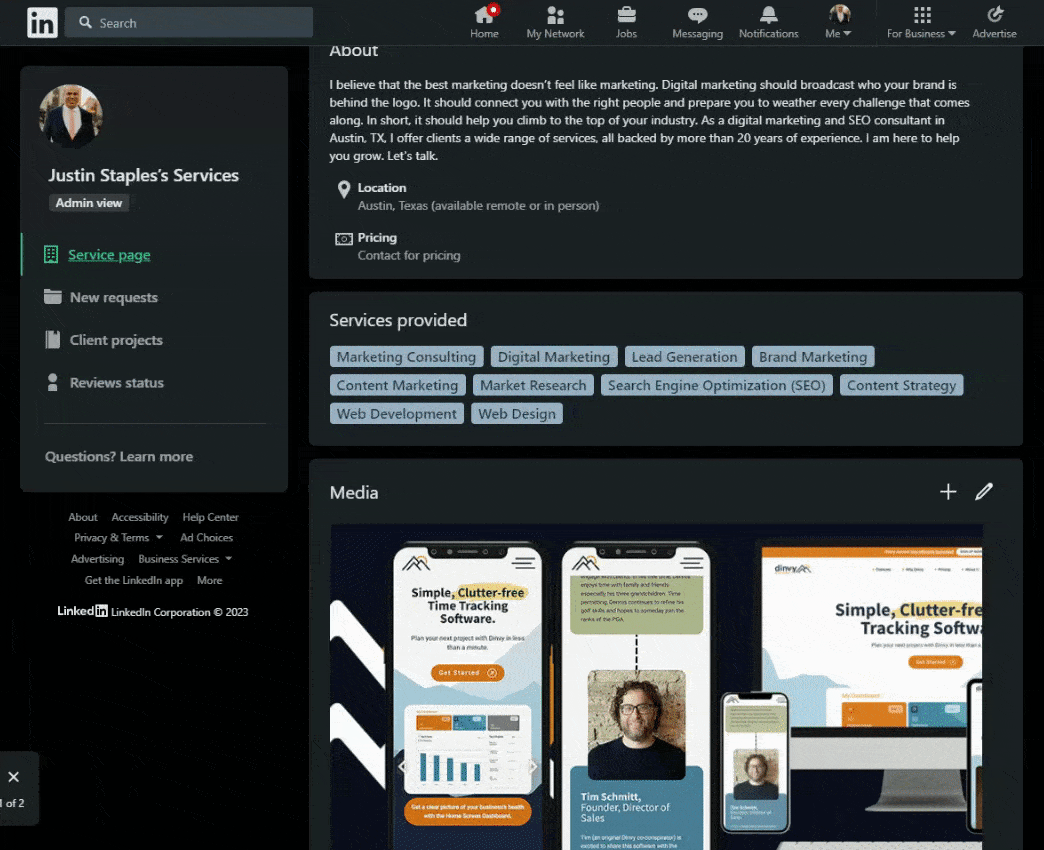The image size is (1044, 850).
Task: Click the hamburger menu in first phone mockup
Action: (x=523, y=563)
